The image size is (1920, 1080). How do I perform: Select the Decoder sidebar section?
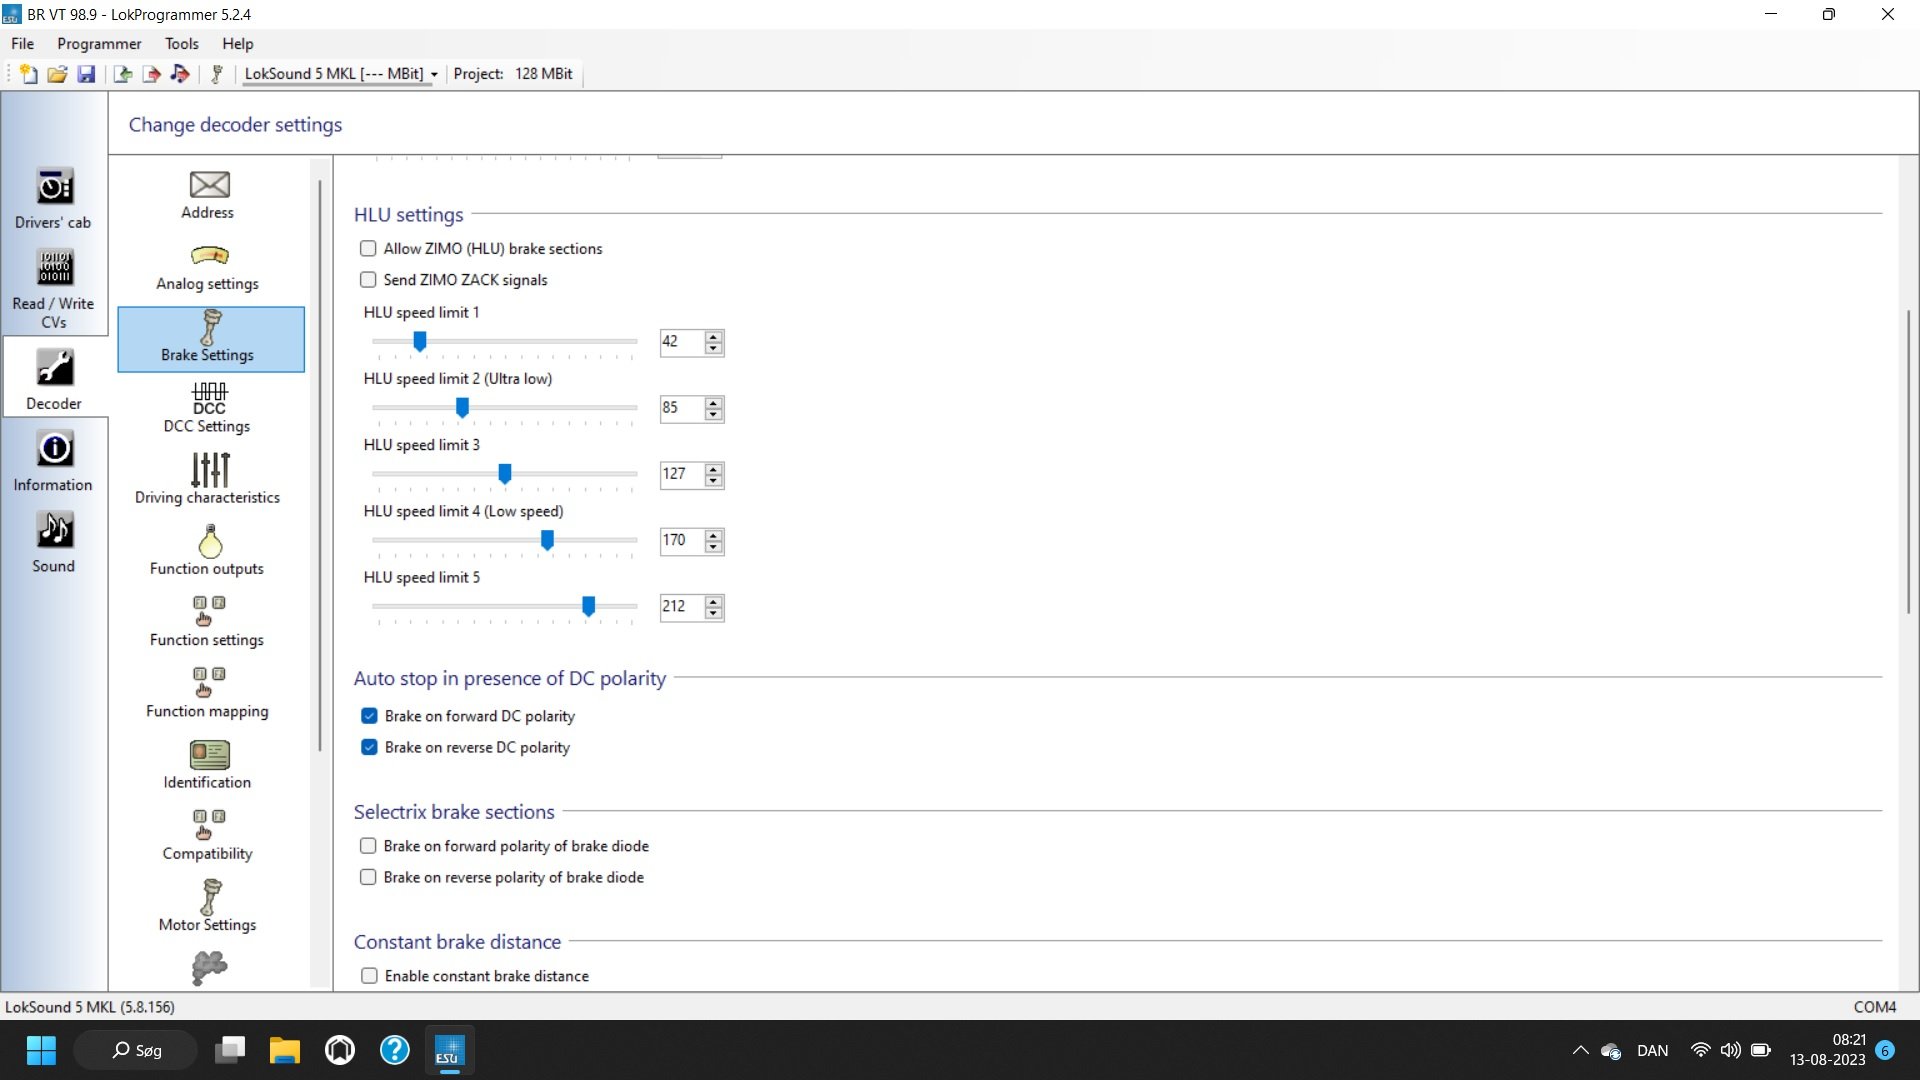tap(54, 379)
